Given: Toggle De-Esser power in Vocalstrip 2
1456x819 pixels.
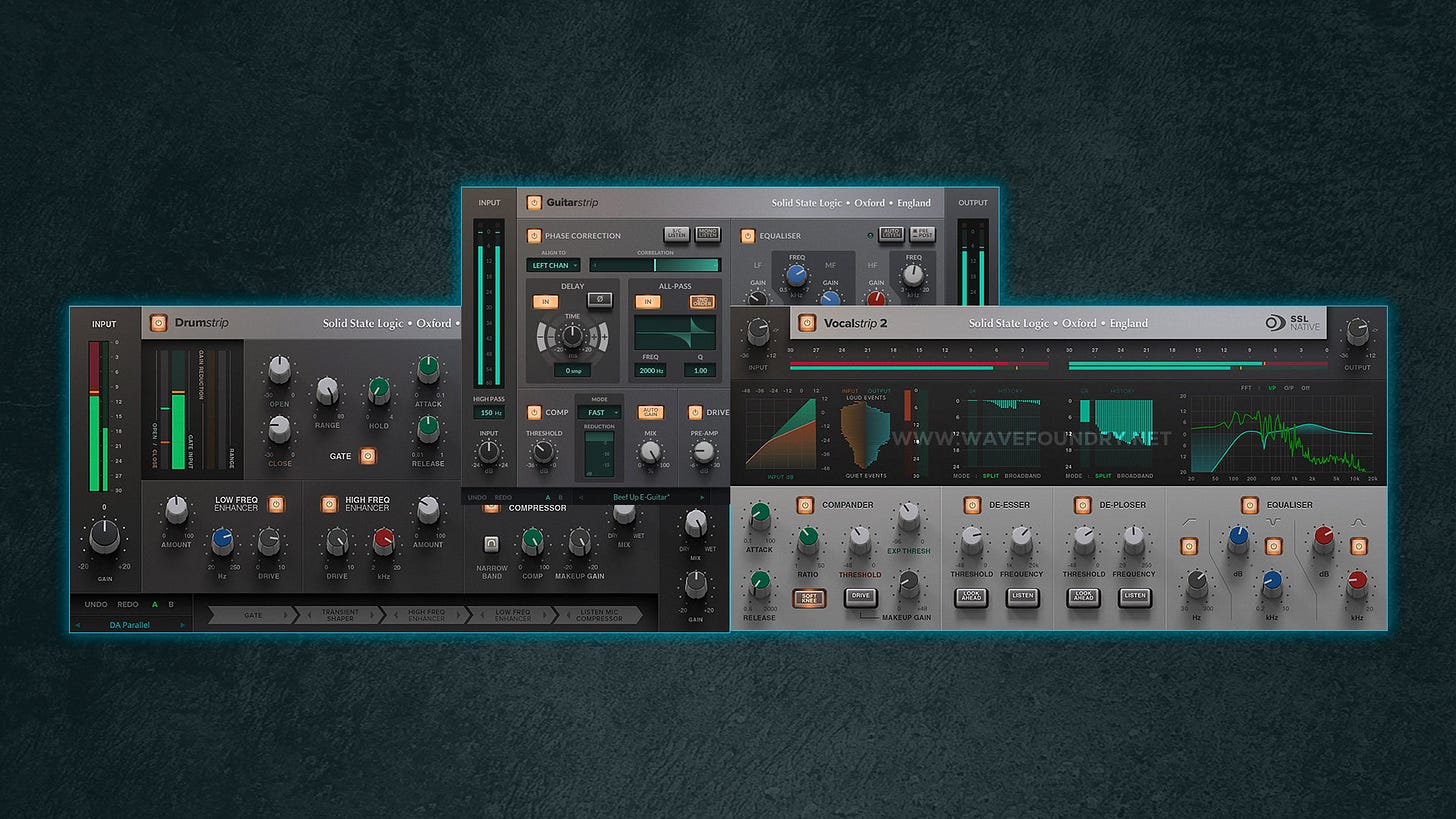Looking at the screenshot, I should pyautogui.click(x=971, y=504).
